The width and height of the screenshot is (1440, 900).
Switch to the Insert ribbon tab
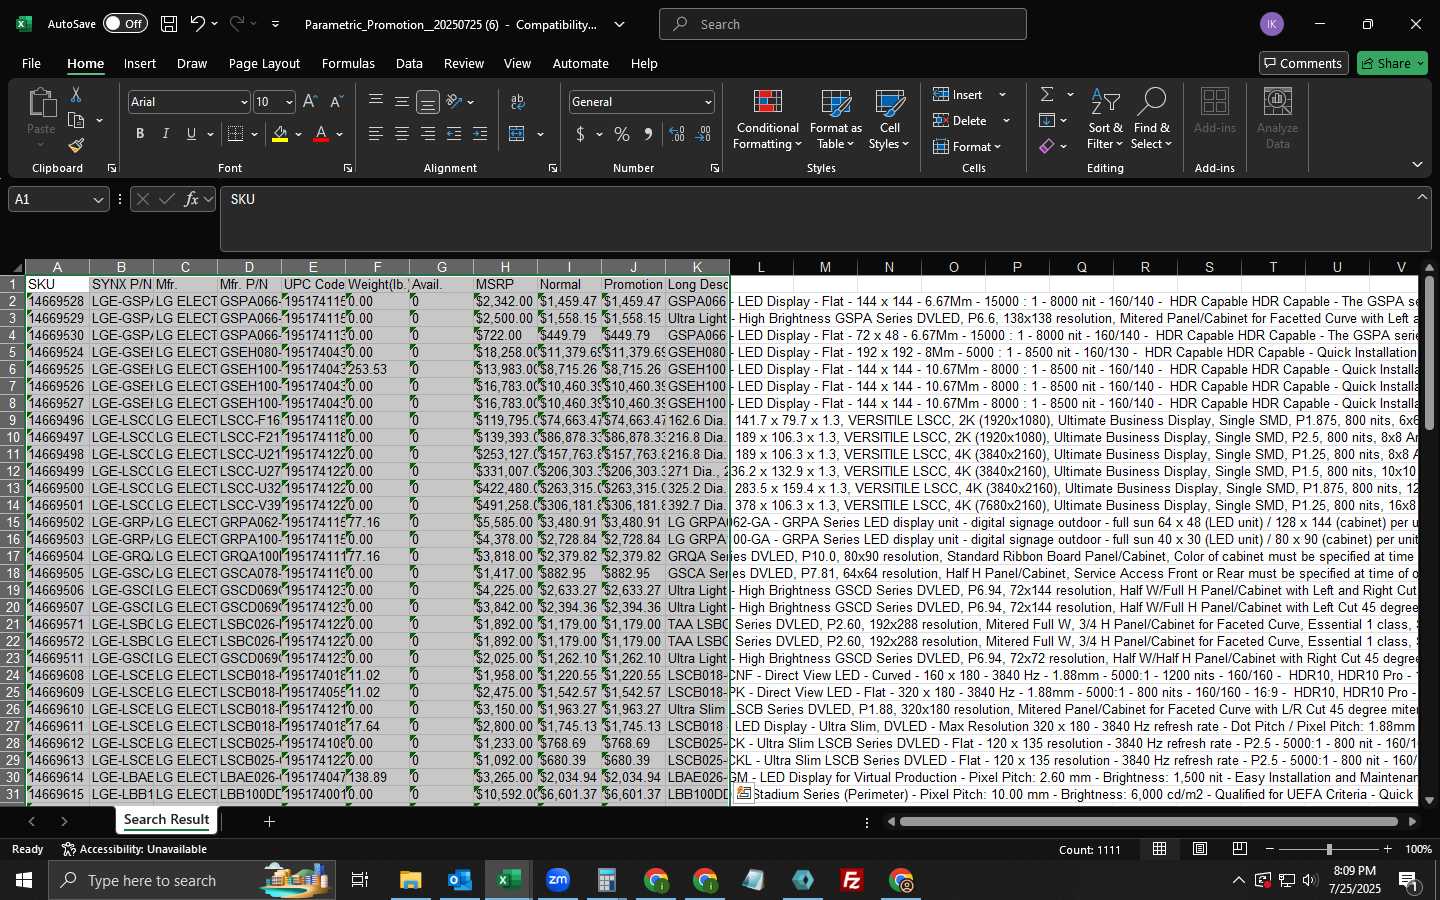pos(140,63)
